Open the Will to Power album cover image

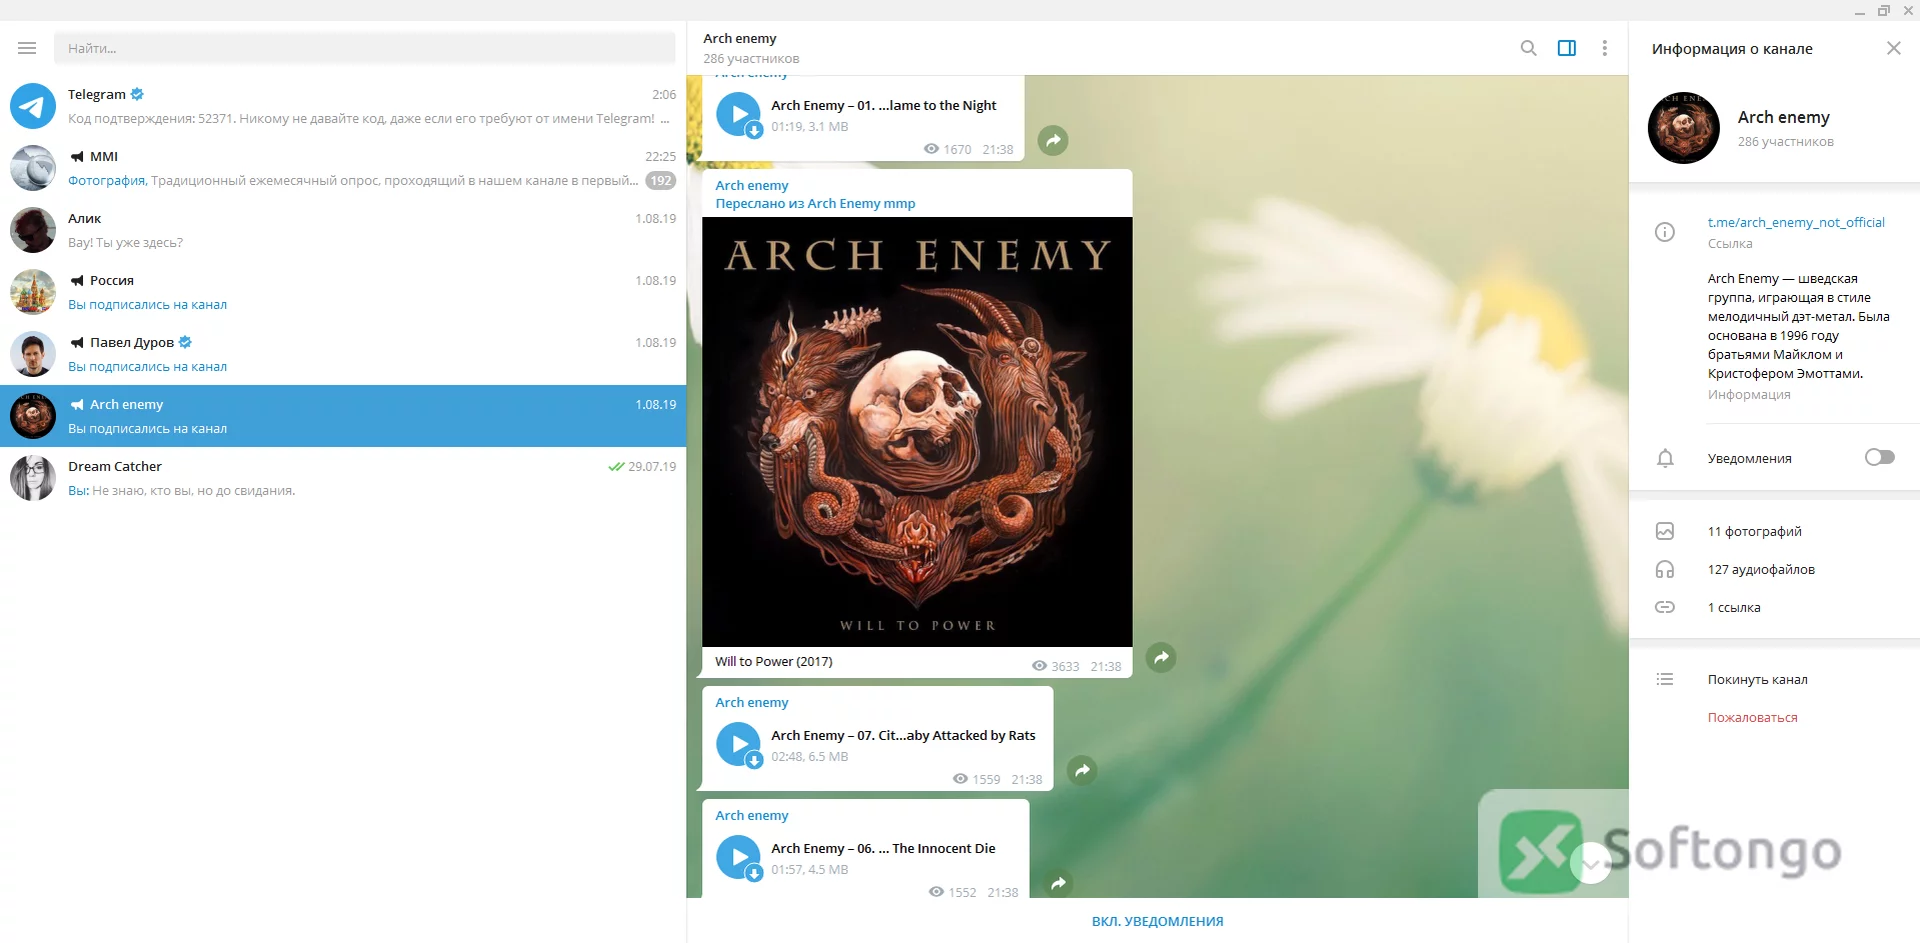tap(917, 432)
